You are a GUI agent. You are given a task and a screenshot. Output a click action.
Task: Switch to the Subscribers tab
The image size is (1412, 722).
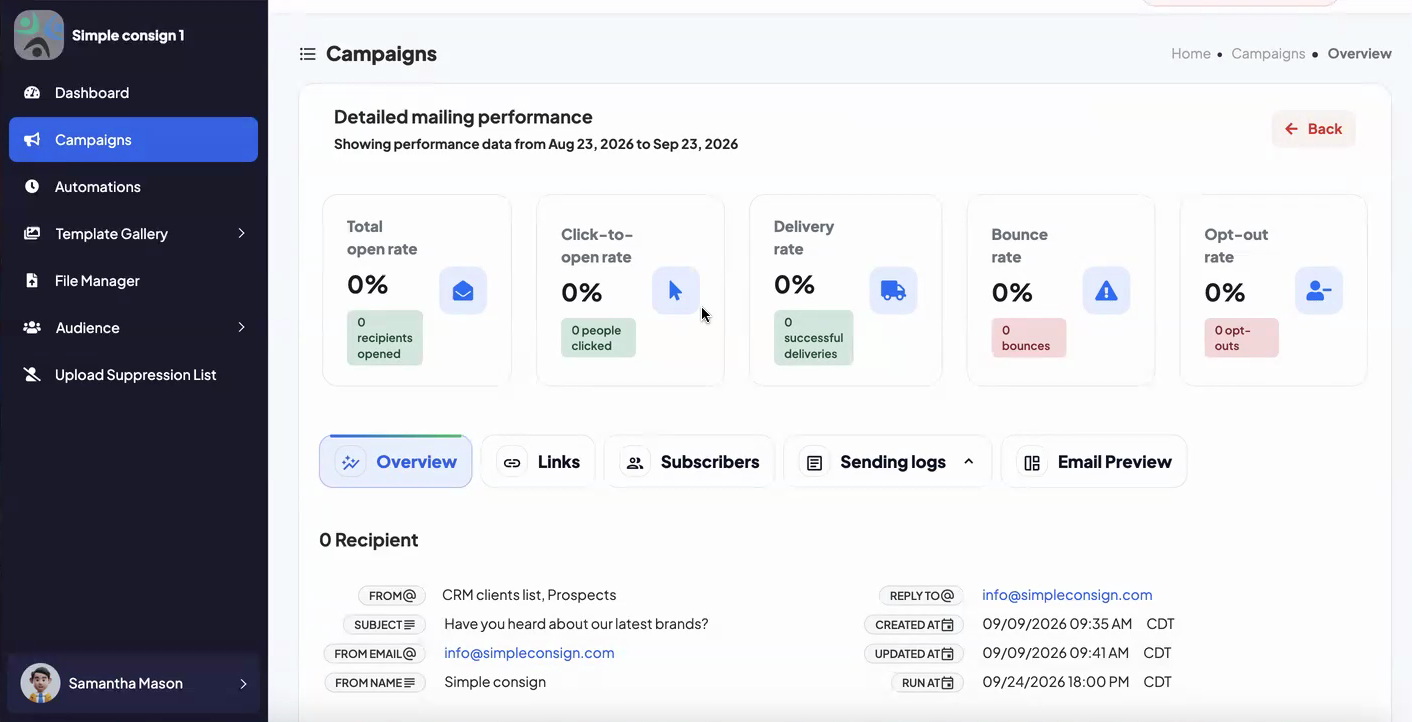689,462
